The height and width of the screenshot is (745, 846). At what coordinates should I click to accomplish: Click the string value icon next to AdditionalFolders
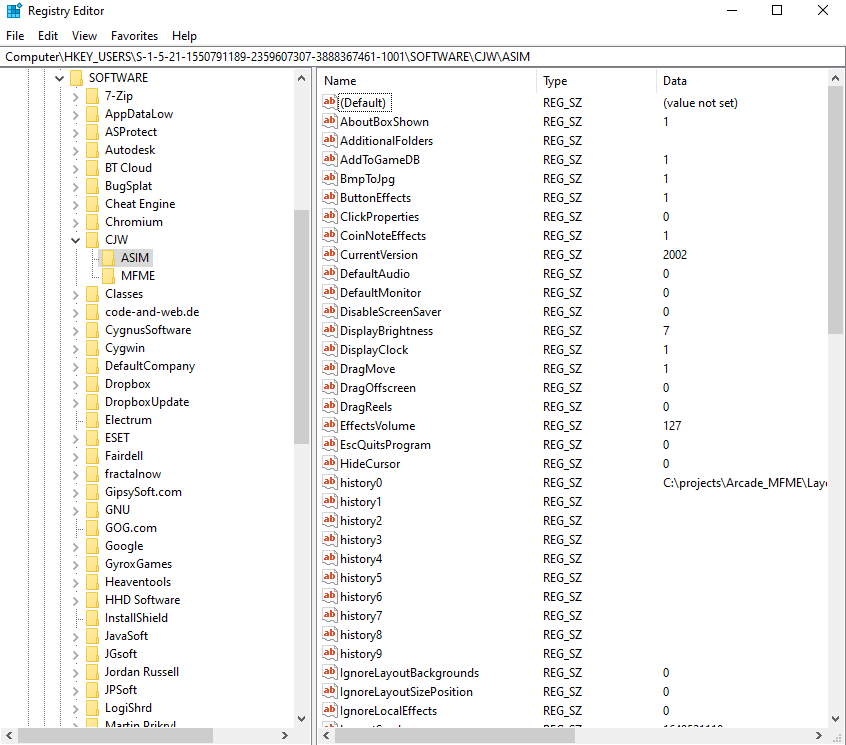pos(330,140)
